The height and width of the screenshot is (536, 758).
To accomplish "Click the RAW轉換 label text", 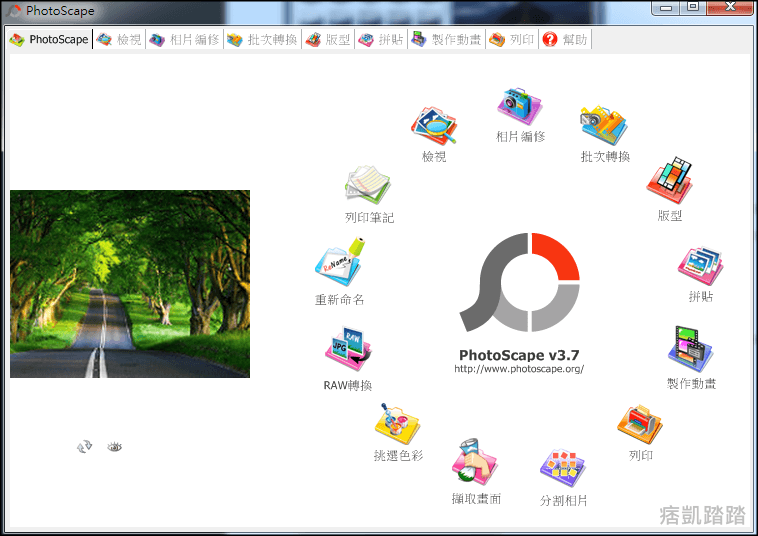I will [348, 385].
